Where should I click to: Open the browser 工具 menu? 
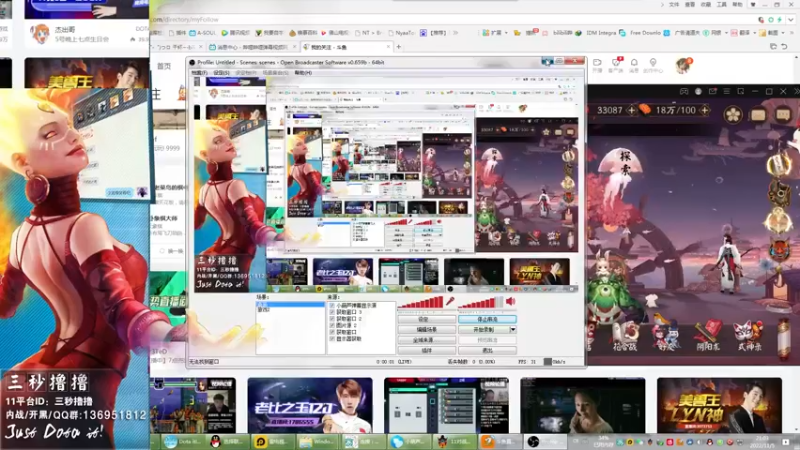721,5
